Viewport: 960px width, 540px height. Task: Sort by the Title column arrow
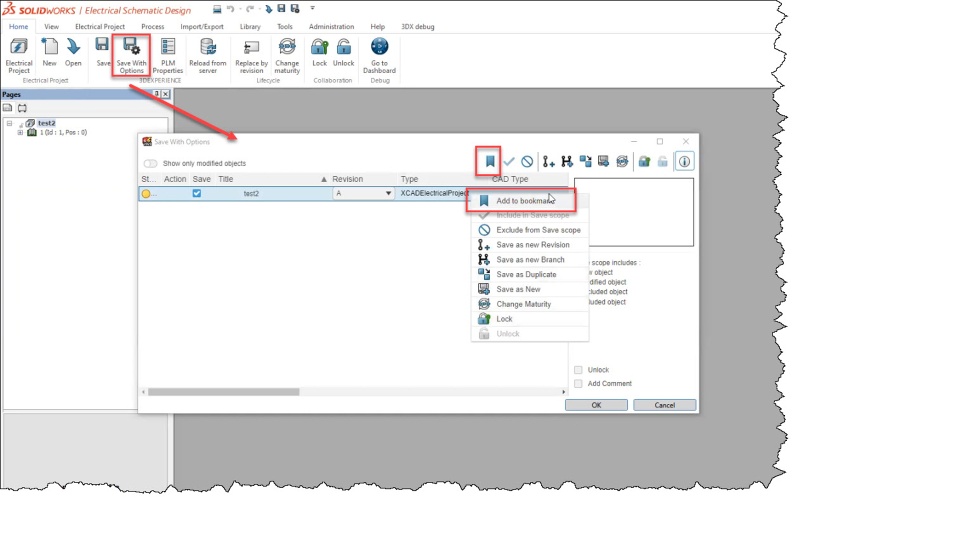[324, 179]
